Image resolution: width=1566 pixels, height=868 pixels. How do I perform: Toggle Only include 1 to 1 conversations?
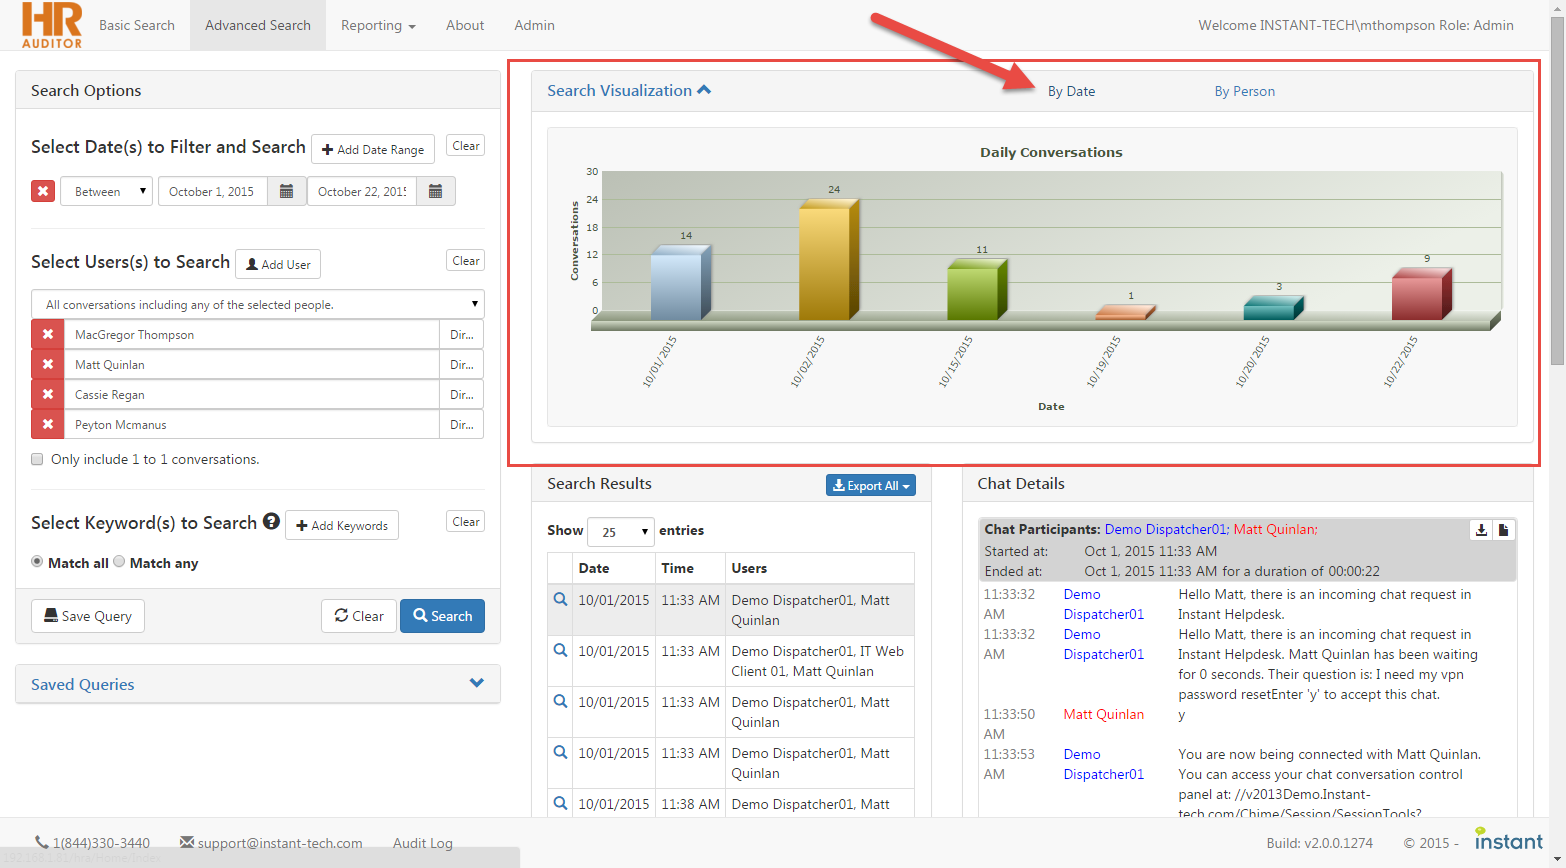click(37, 459)
